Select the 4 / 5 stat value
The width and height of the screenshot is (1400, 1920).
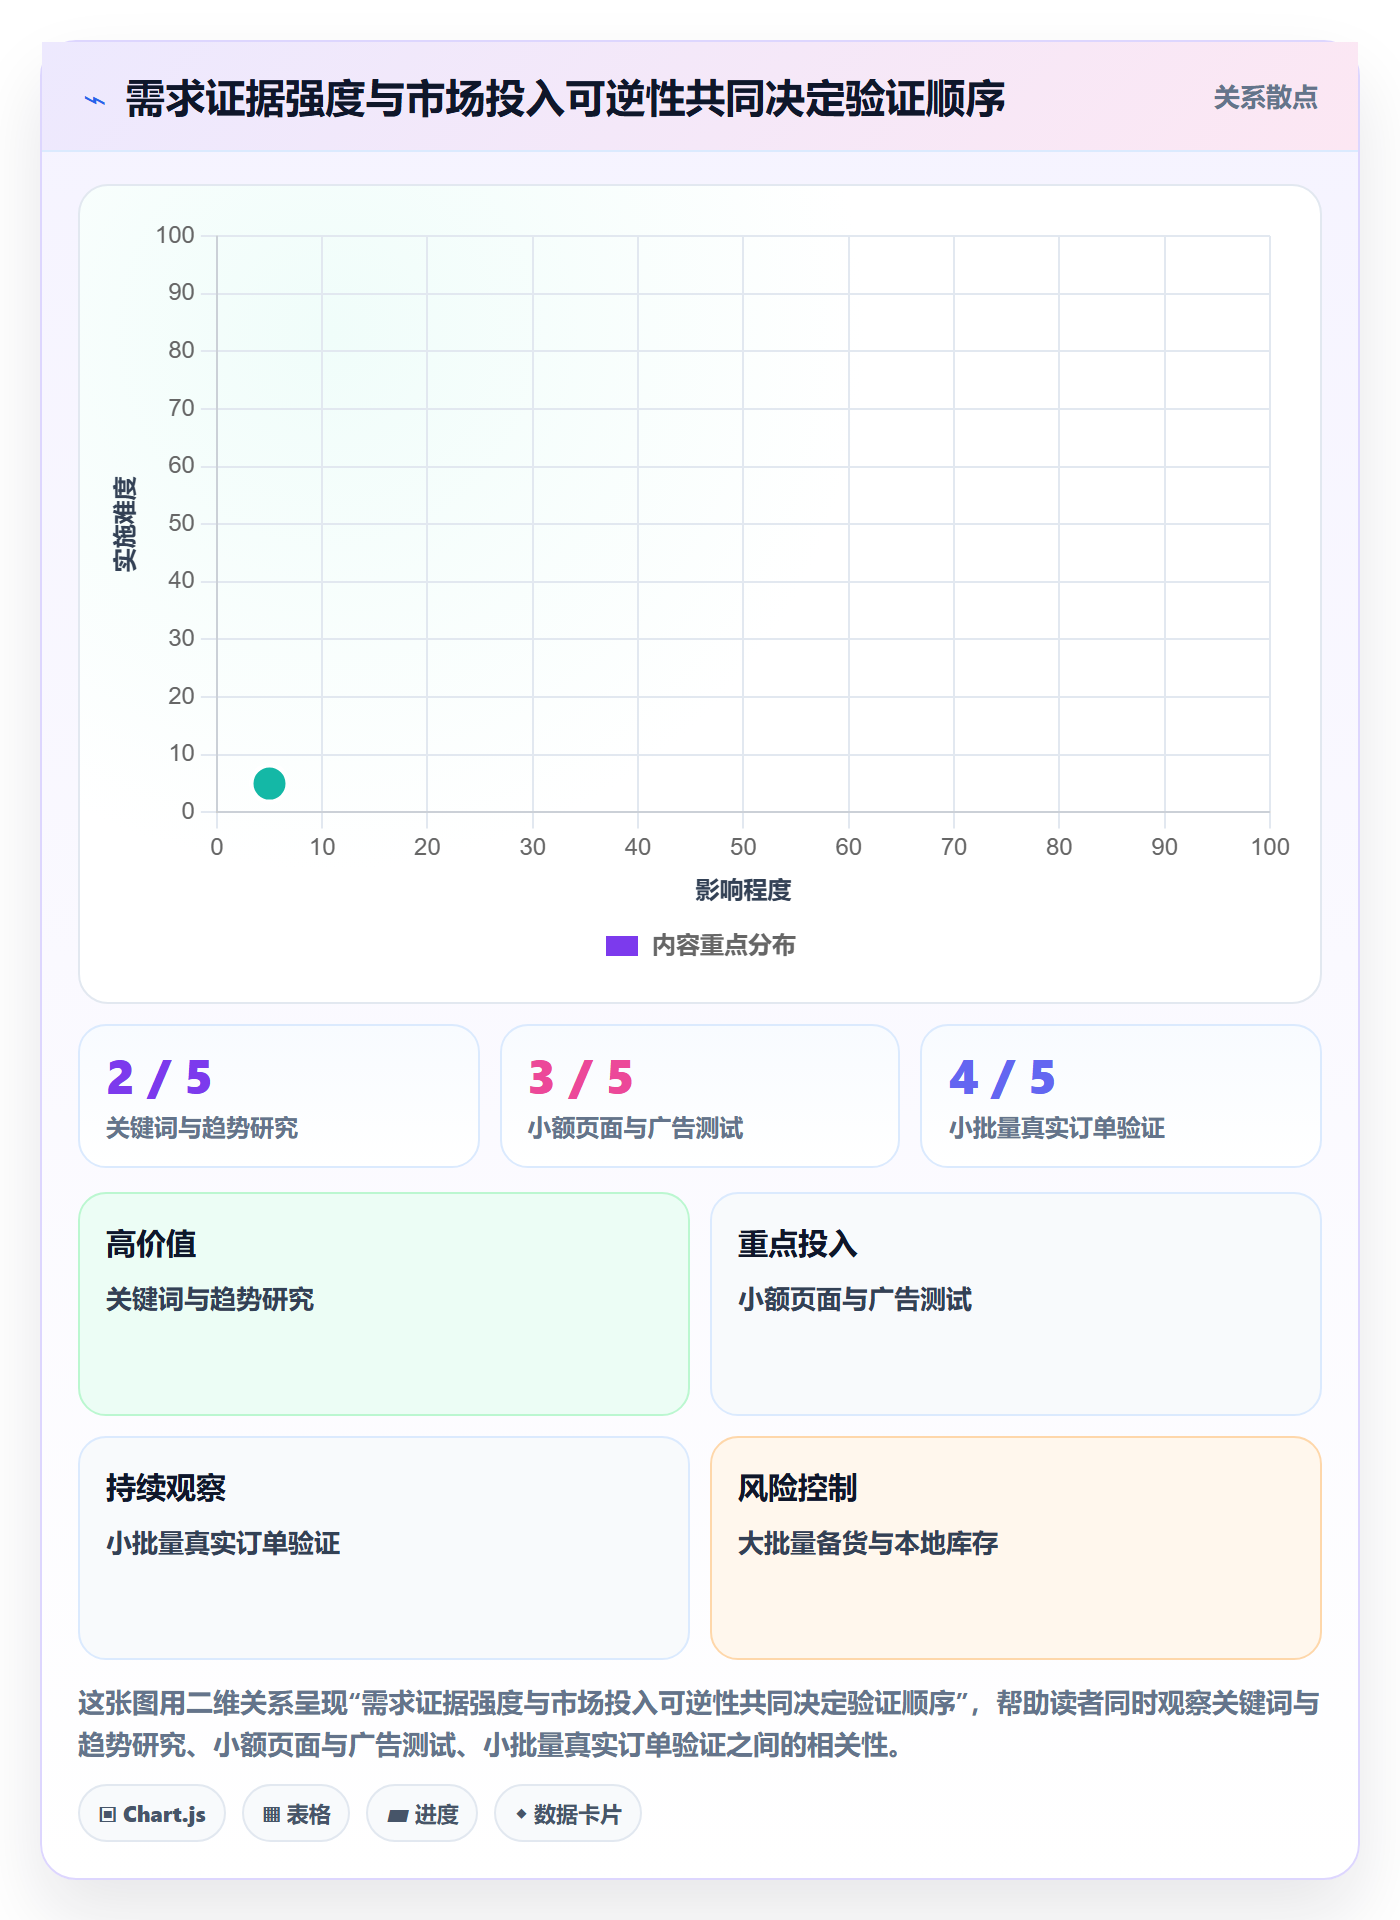tap(1002, 1077)
